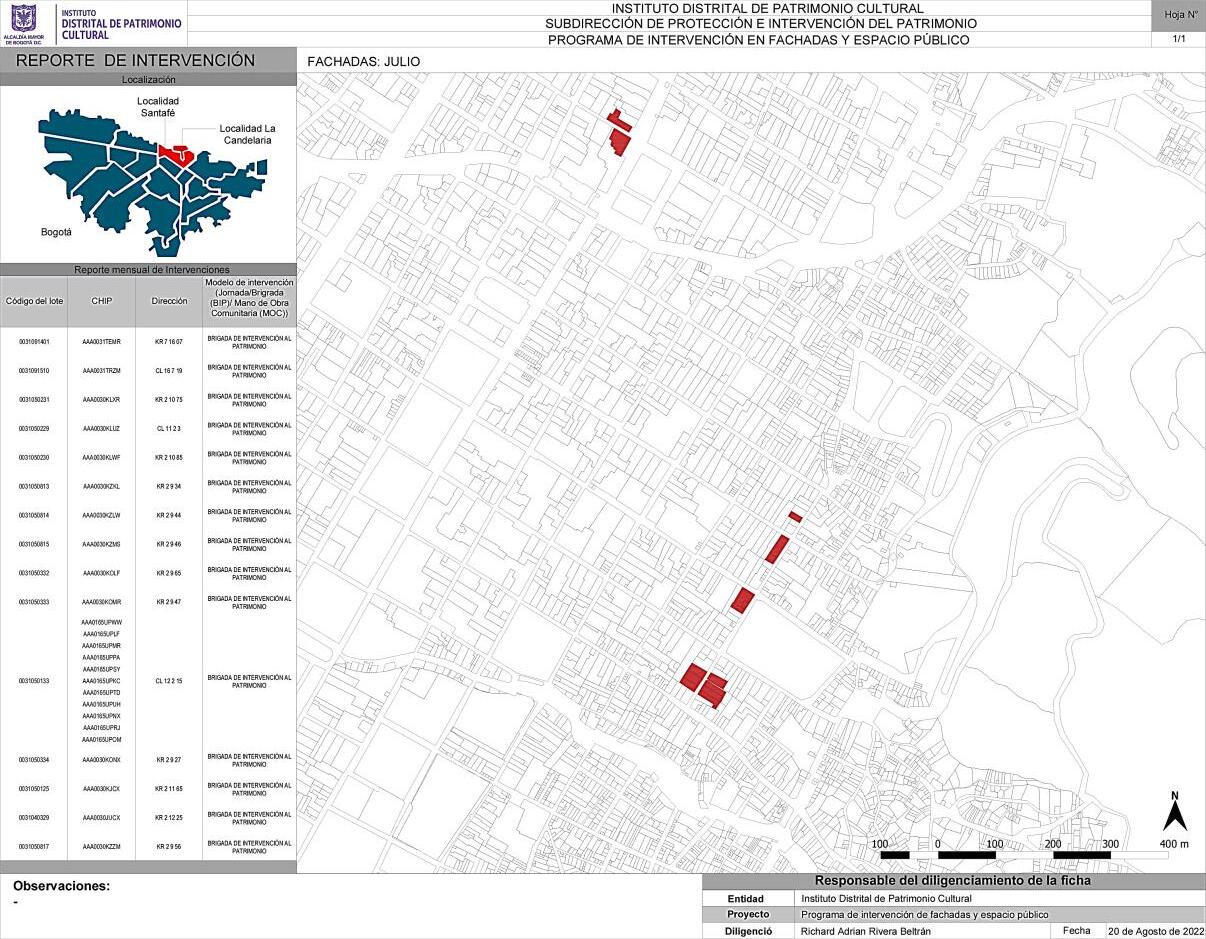Click CHIP value AAA0030KZLW
The image size is (1206, 939).
[101, 516]
